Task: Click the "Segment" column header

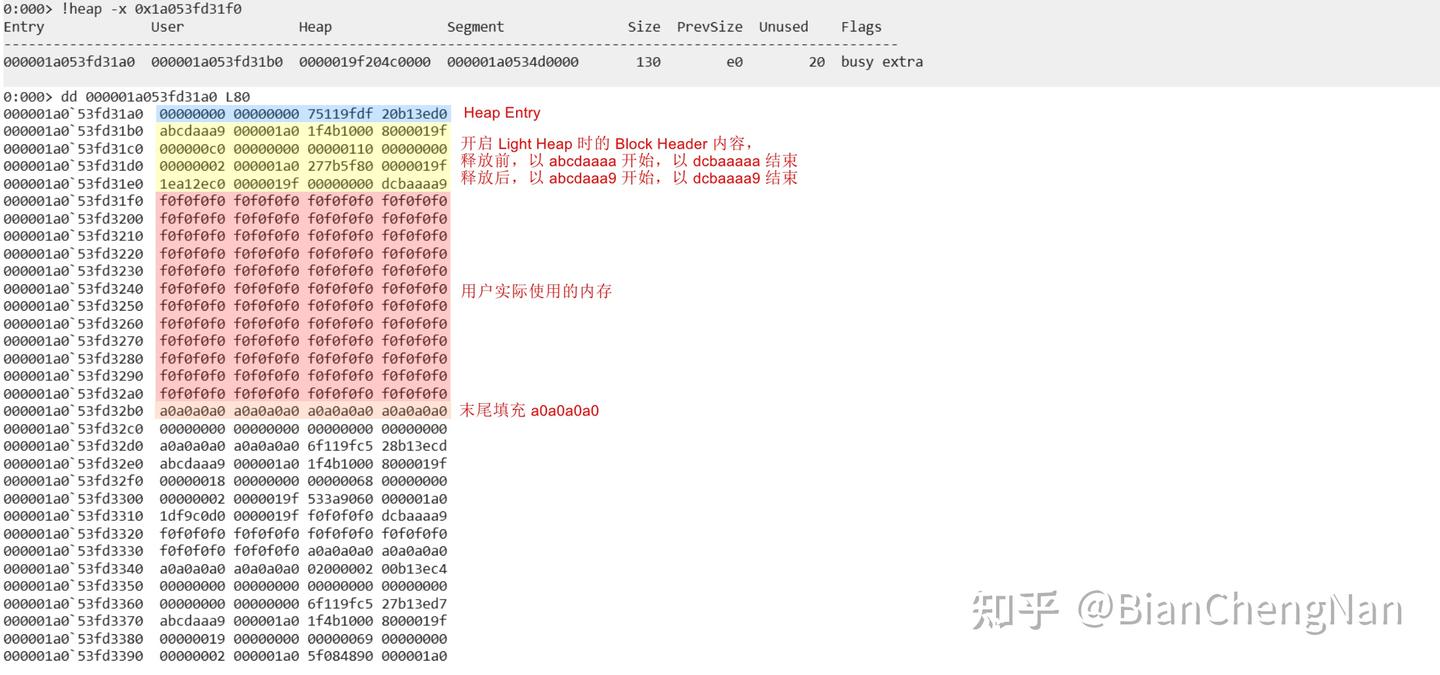Action: pos(476,26)
